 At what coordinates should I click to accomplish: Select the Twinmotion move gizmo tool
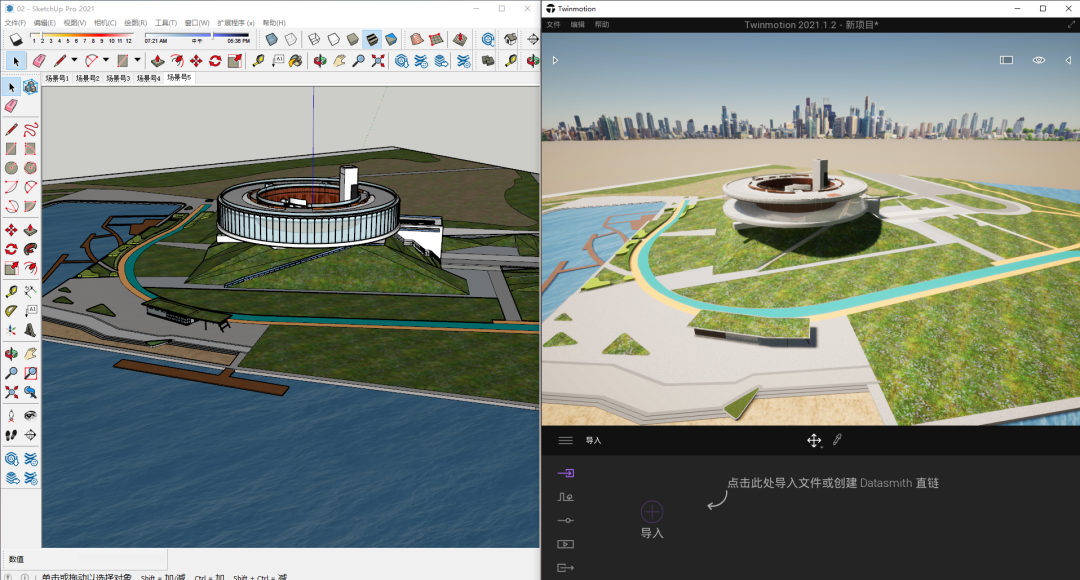814,440
